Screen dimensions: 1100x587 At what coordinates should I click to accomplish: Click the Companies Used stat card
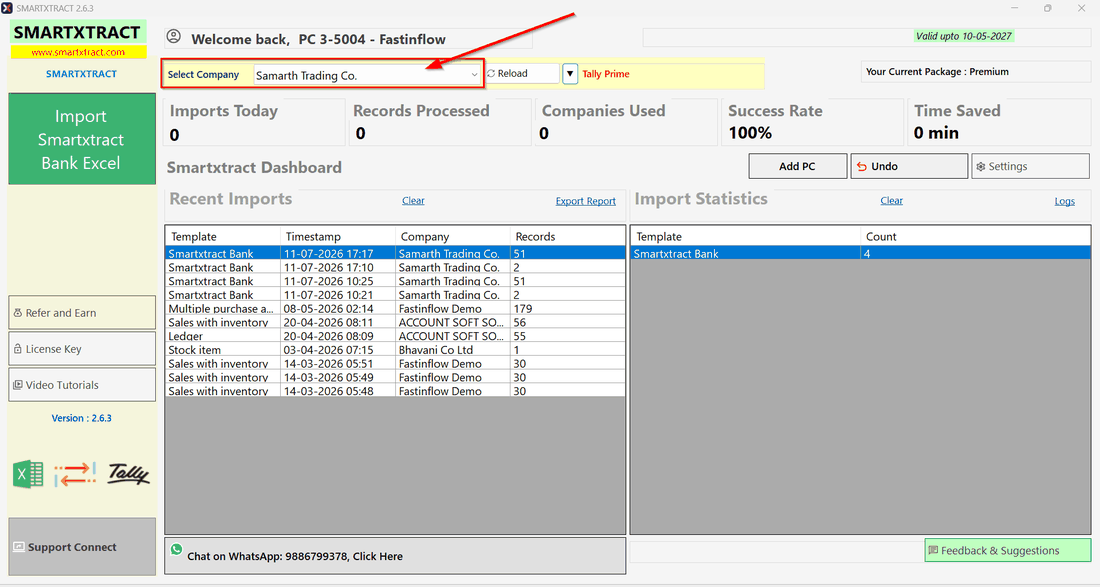[626, 122]
